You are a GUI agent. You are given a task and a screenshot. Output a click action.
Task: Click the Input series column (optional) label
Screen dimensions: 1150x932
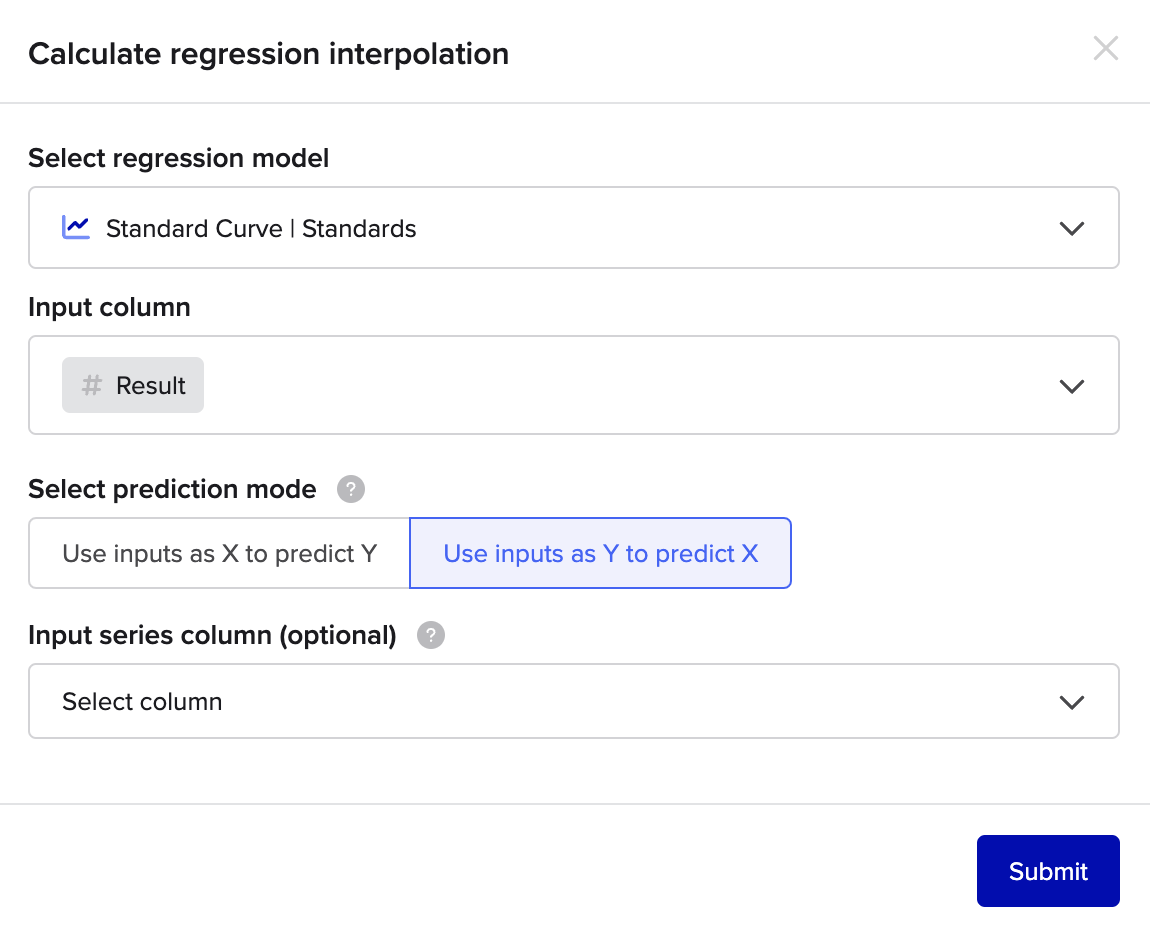[212, 635]
